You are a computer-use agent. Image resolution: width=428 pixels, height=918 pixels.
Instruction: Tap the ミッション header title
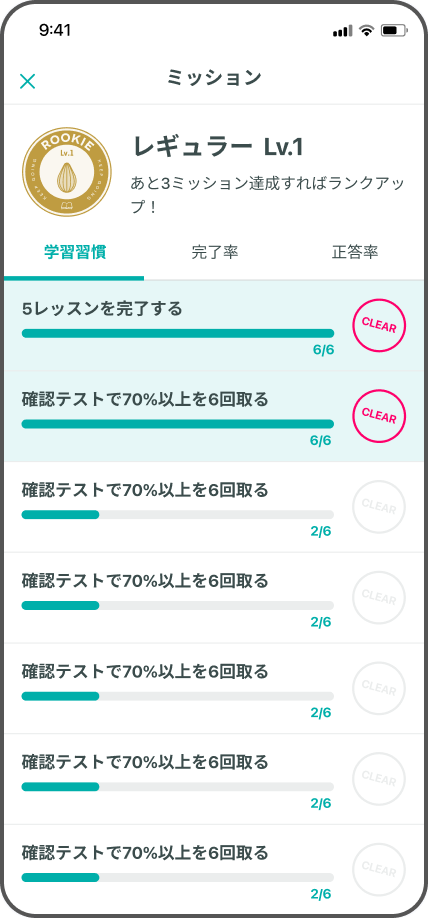[x=214, y=77]
